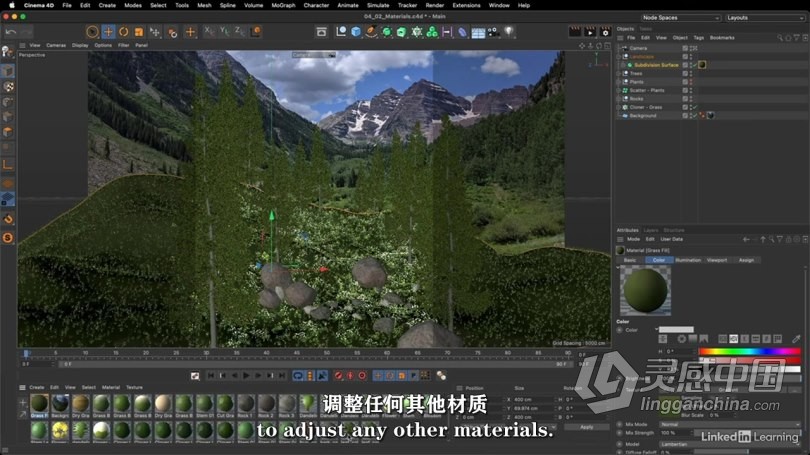Open the Apple menu

pos(11,5)
